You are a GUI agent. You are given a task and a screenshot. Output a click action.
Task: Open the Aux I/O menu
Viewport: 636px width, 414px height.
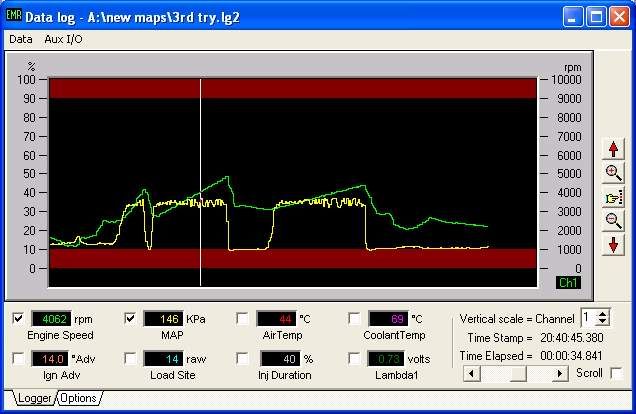point(62,39)
